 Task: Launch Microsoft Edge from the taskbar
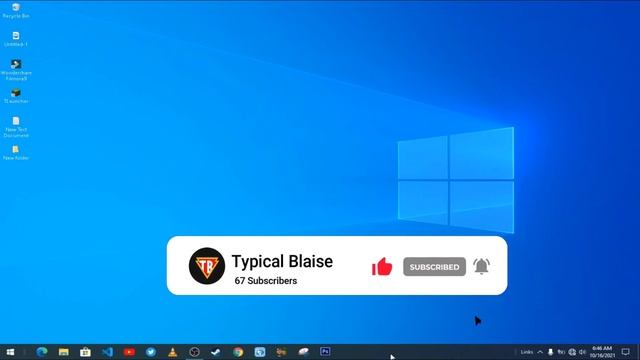[x=42, y=352]
